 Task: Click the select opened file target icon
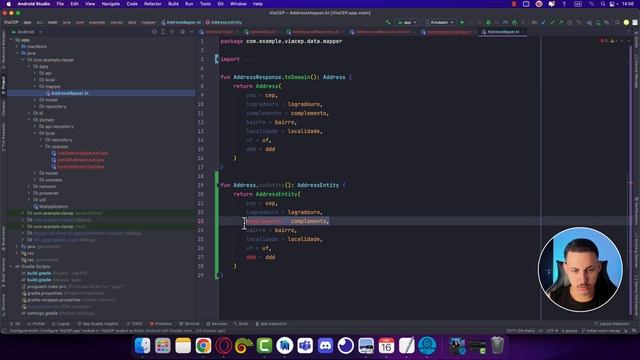click(154, 32)
